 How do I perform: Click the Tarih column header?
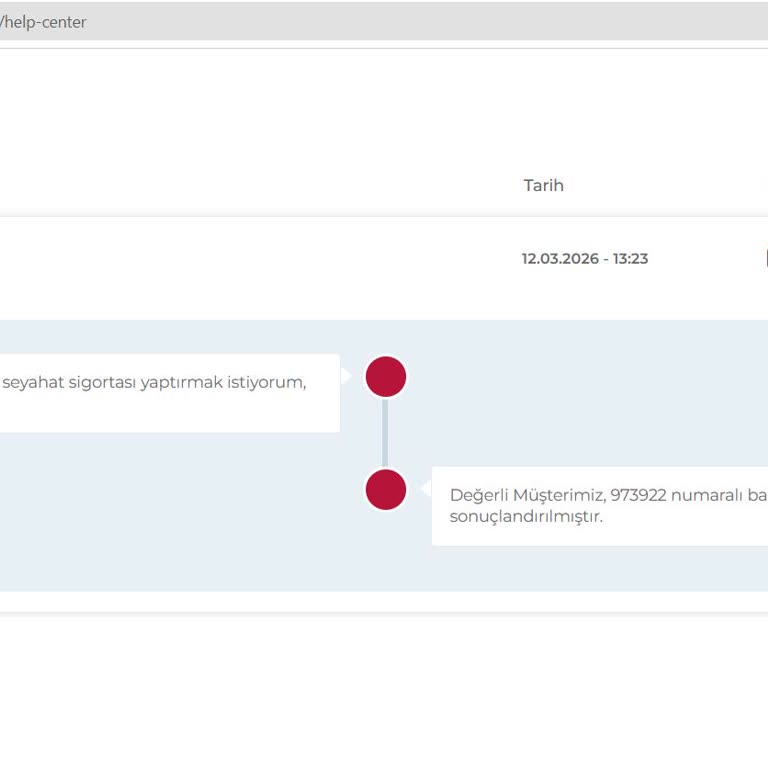coord(543,186)
